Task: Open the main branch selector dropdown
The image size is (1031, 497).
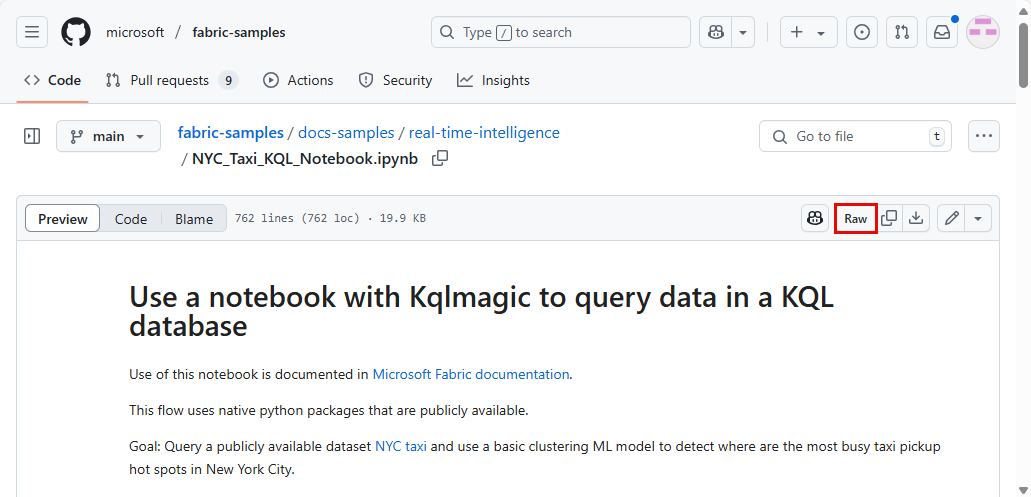Action: pos(108,136)
